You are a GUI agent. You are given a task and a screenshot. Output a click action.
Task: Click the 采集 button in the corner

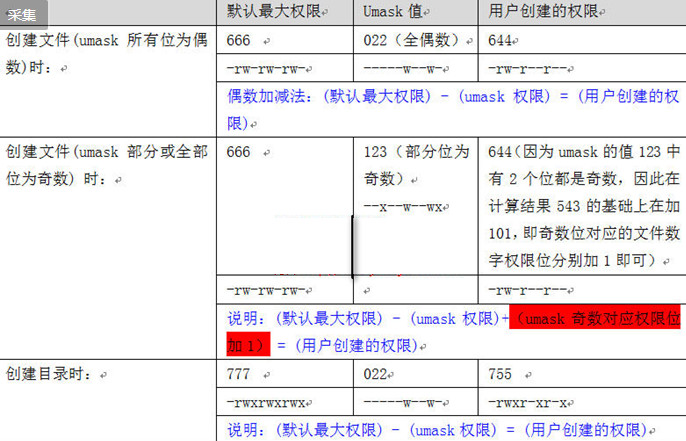tap(22, 14)
